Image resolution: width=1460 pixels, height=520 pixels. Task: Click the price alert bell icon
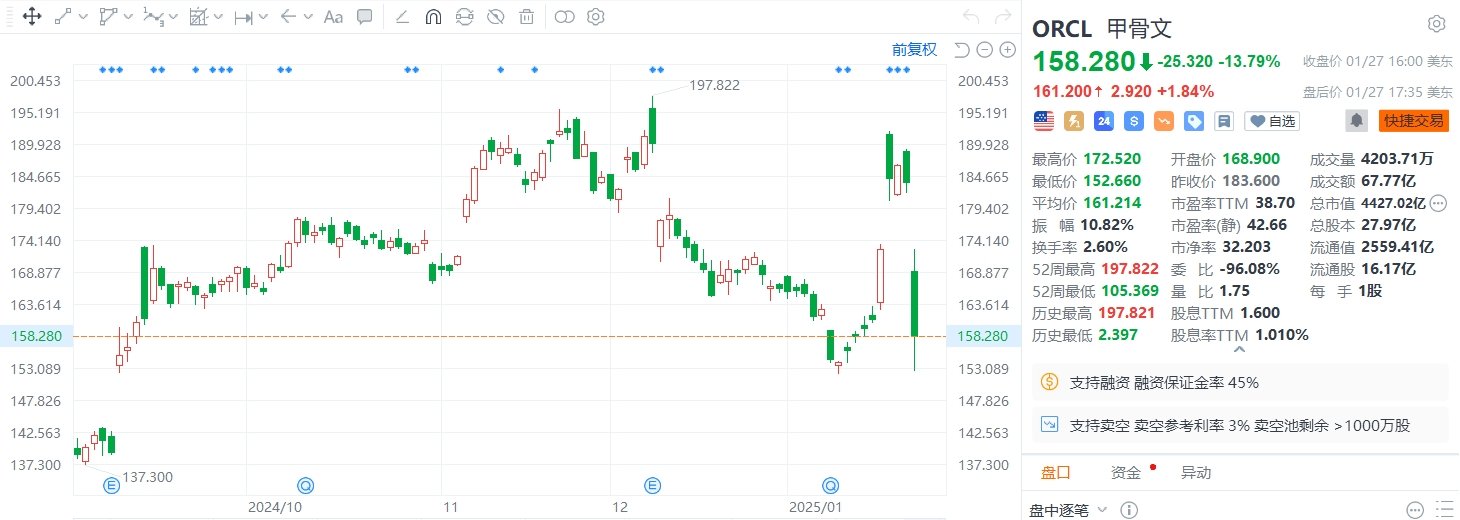[x=1357, y=121]
